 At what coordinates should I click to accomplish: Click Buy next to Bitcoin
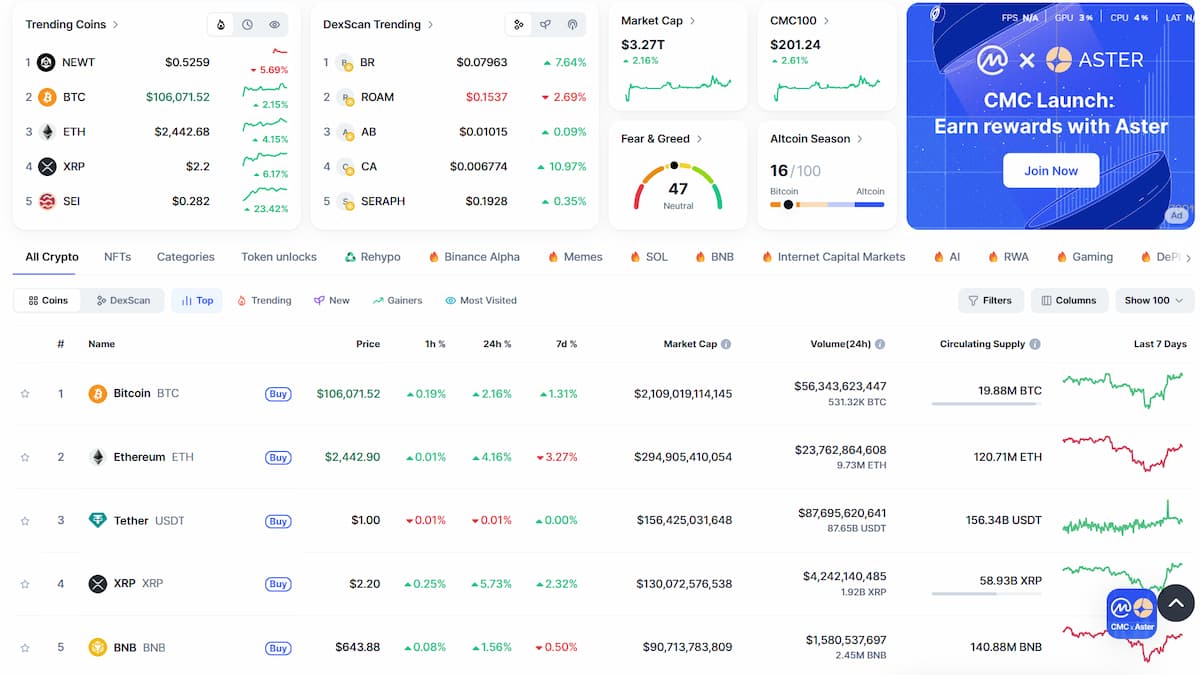click(x=278, y=394)
